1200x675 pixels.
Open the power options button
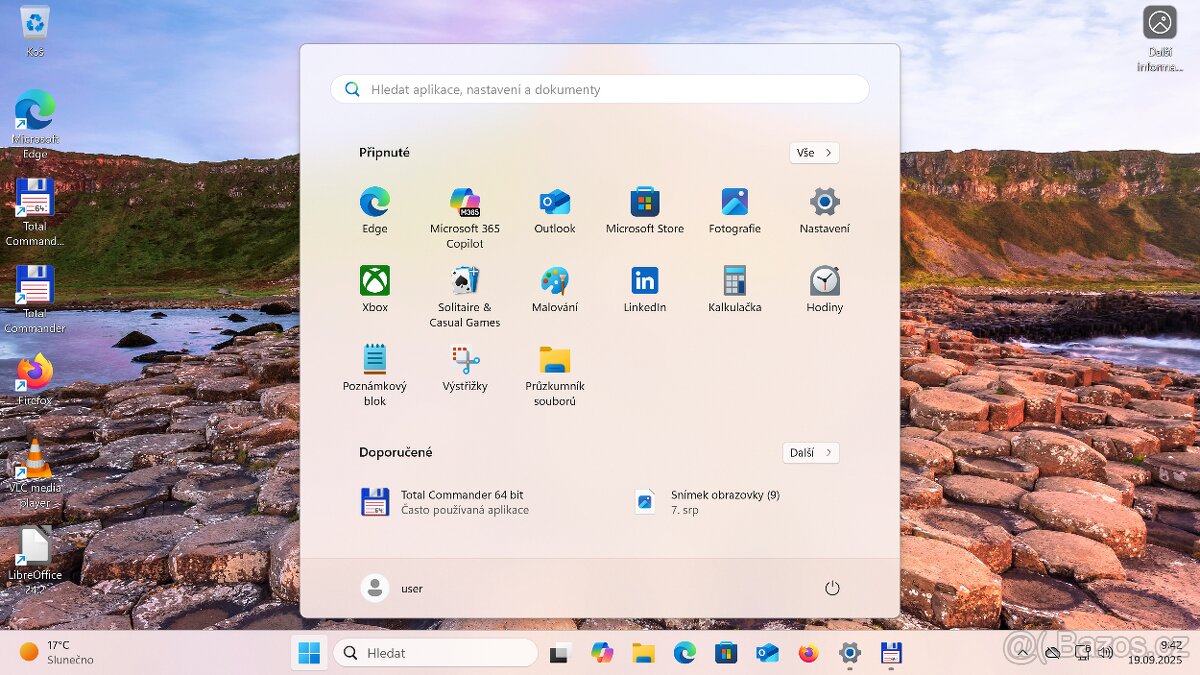tap(832, 588)
